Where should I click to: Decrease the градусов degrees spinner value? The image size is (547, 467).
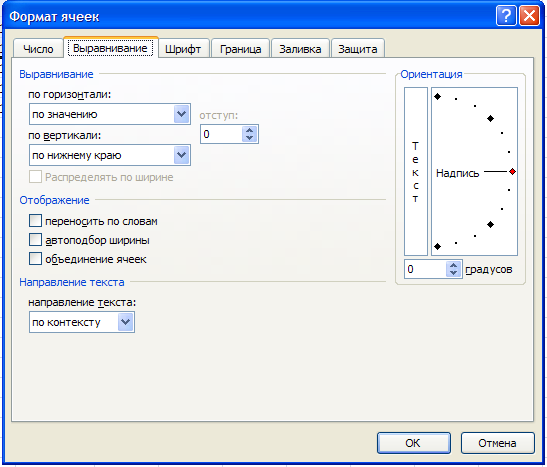tap(454, 272)
